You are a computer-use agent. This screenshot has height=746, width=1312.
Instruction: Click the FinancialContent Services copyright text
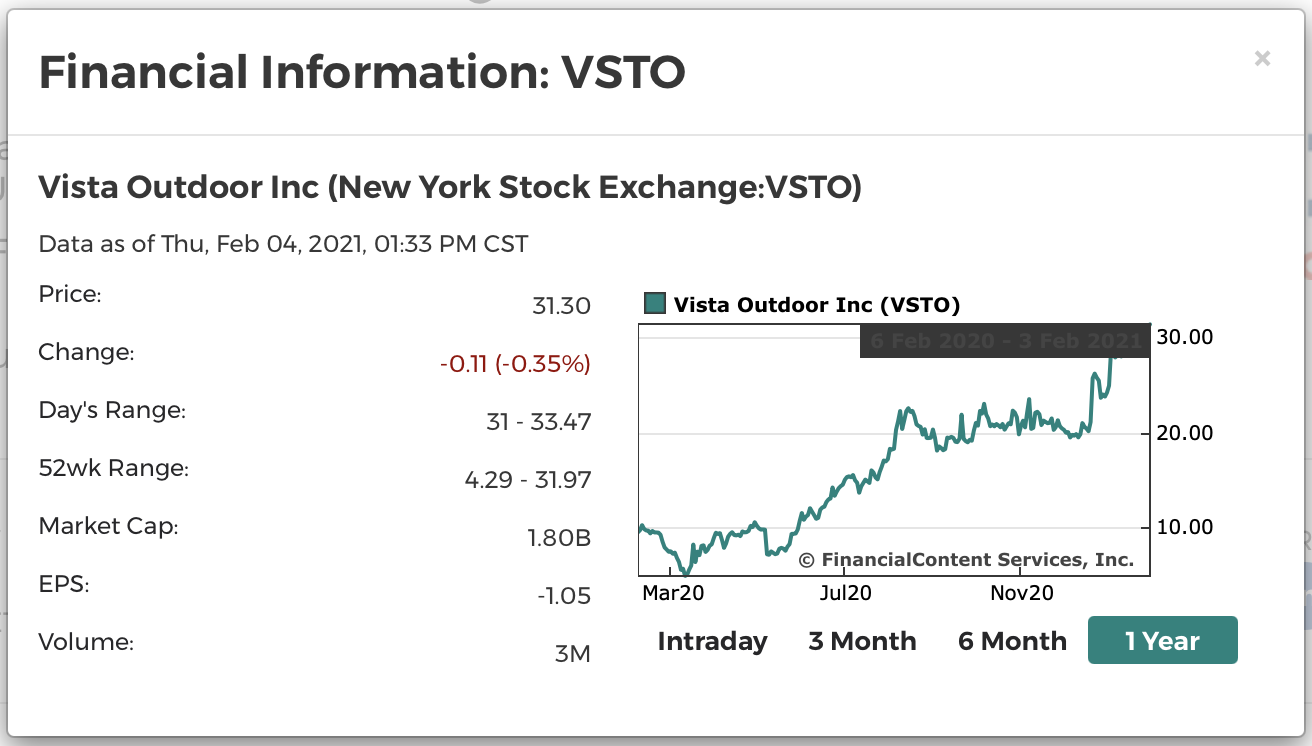tap(966, 560)
